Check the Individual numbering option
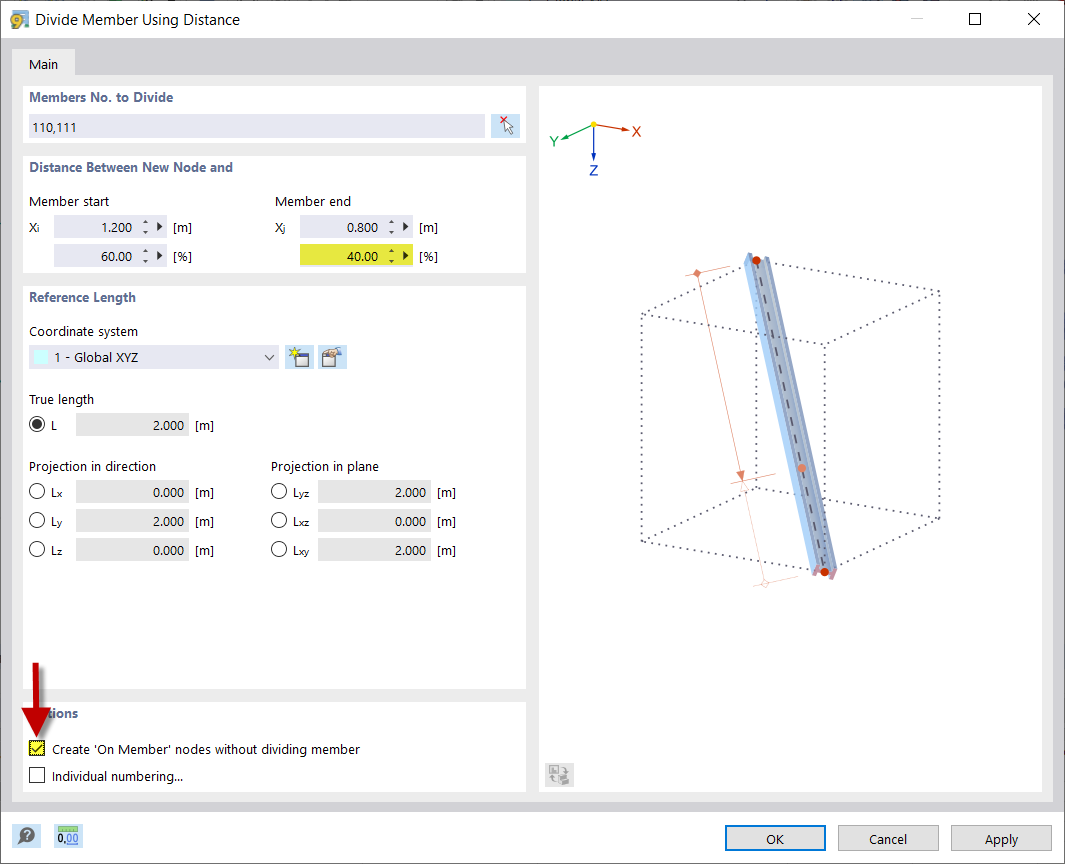The image size is (1065, 864). 36,775
